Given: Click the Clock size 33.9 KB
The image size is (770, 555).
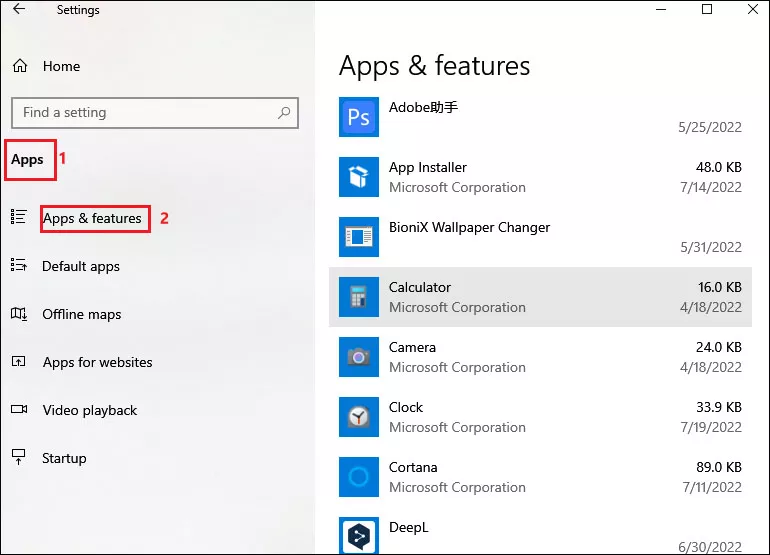Looking at the screenshot, I should (x=719, y=407).
